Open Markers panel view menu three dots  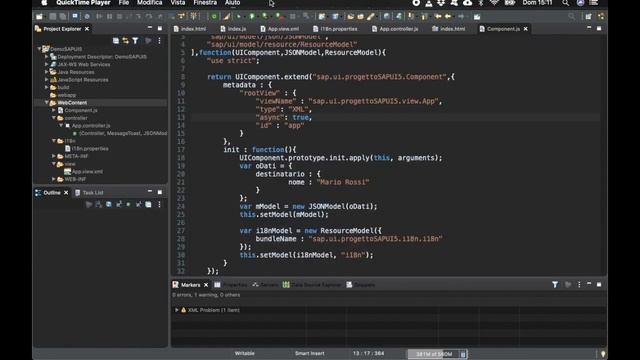(579, 284)
